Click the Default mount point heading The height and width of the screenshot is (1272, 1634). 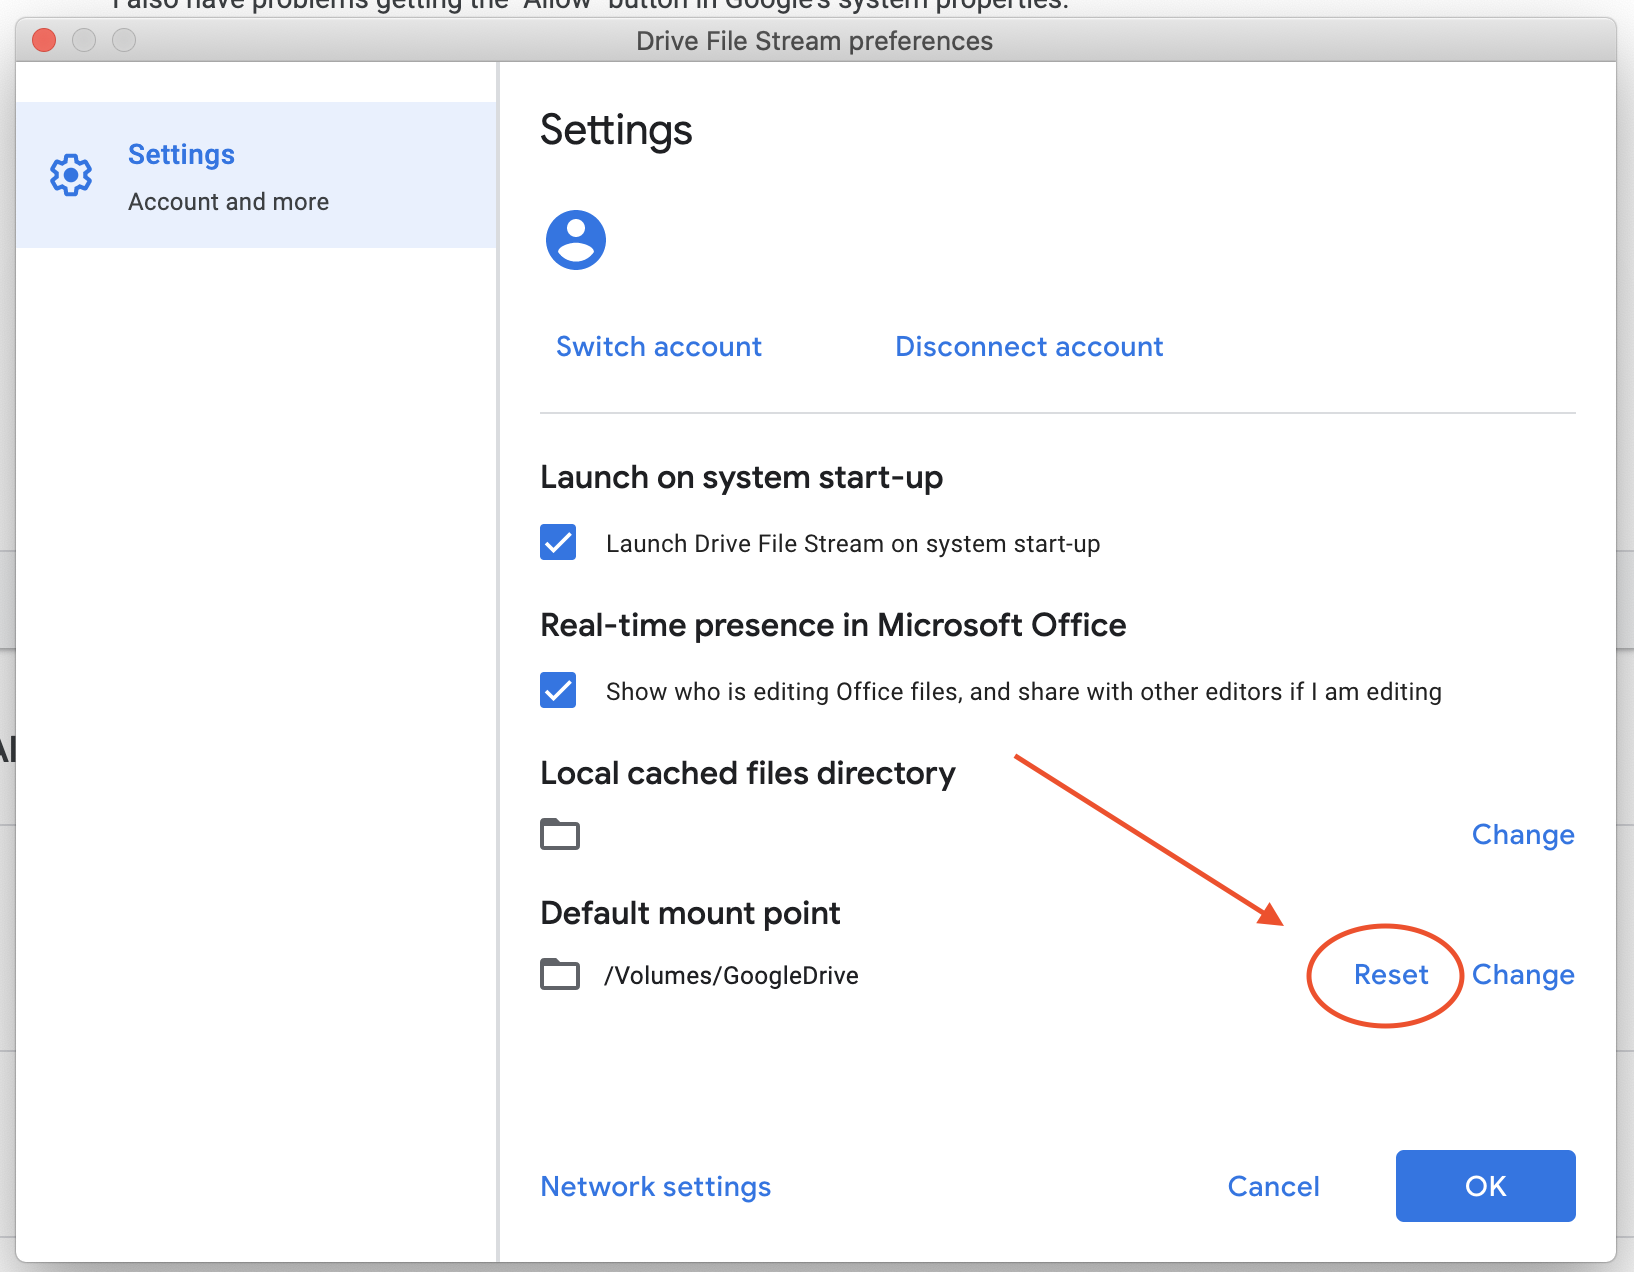[690, 913]
